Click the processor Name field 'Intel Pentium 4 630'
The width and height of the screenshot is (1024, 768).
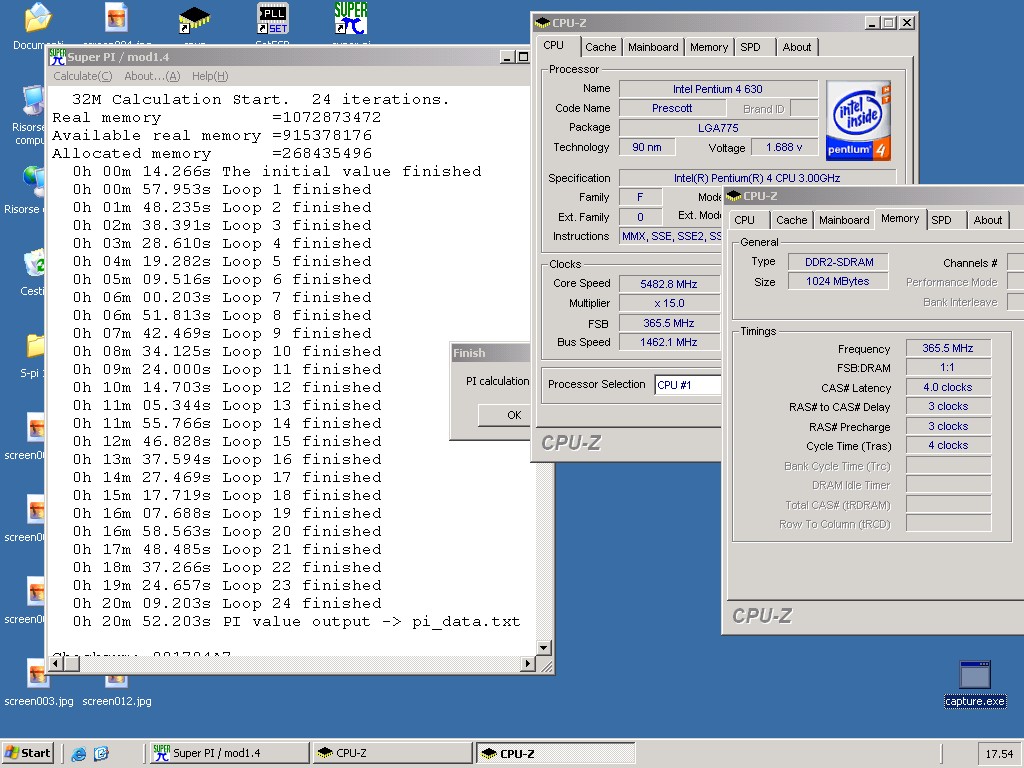[718, 89]
